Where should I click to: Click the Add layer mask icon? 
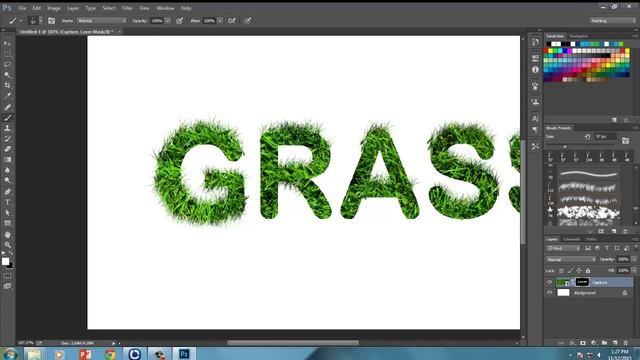tap(583, 343)
